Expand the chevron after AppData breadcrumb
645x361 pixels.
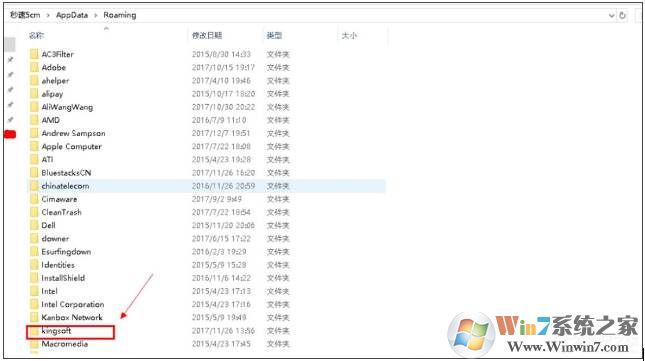tap(95, 15)
